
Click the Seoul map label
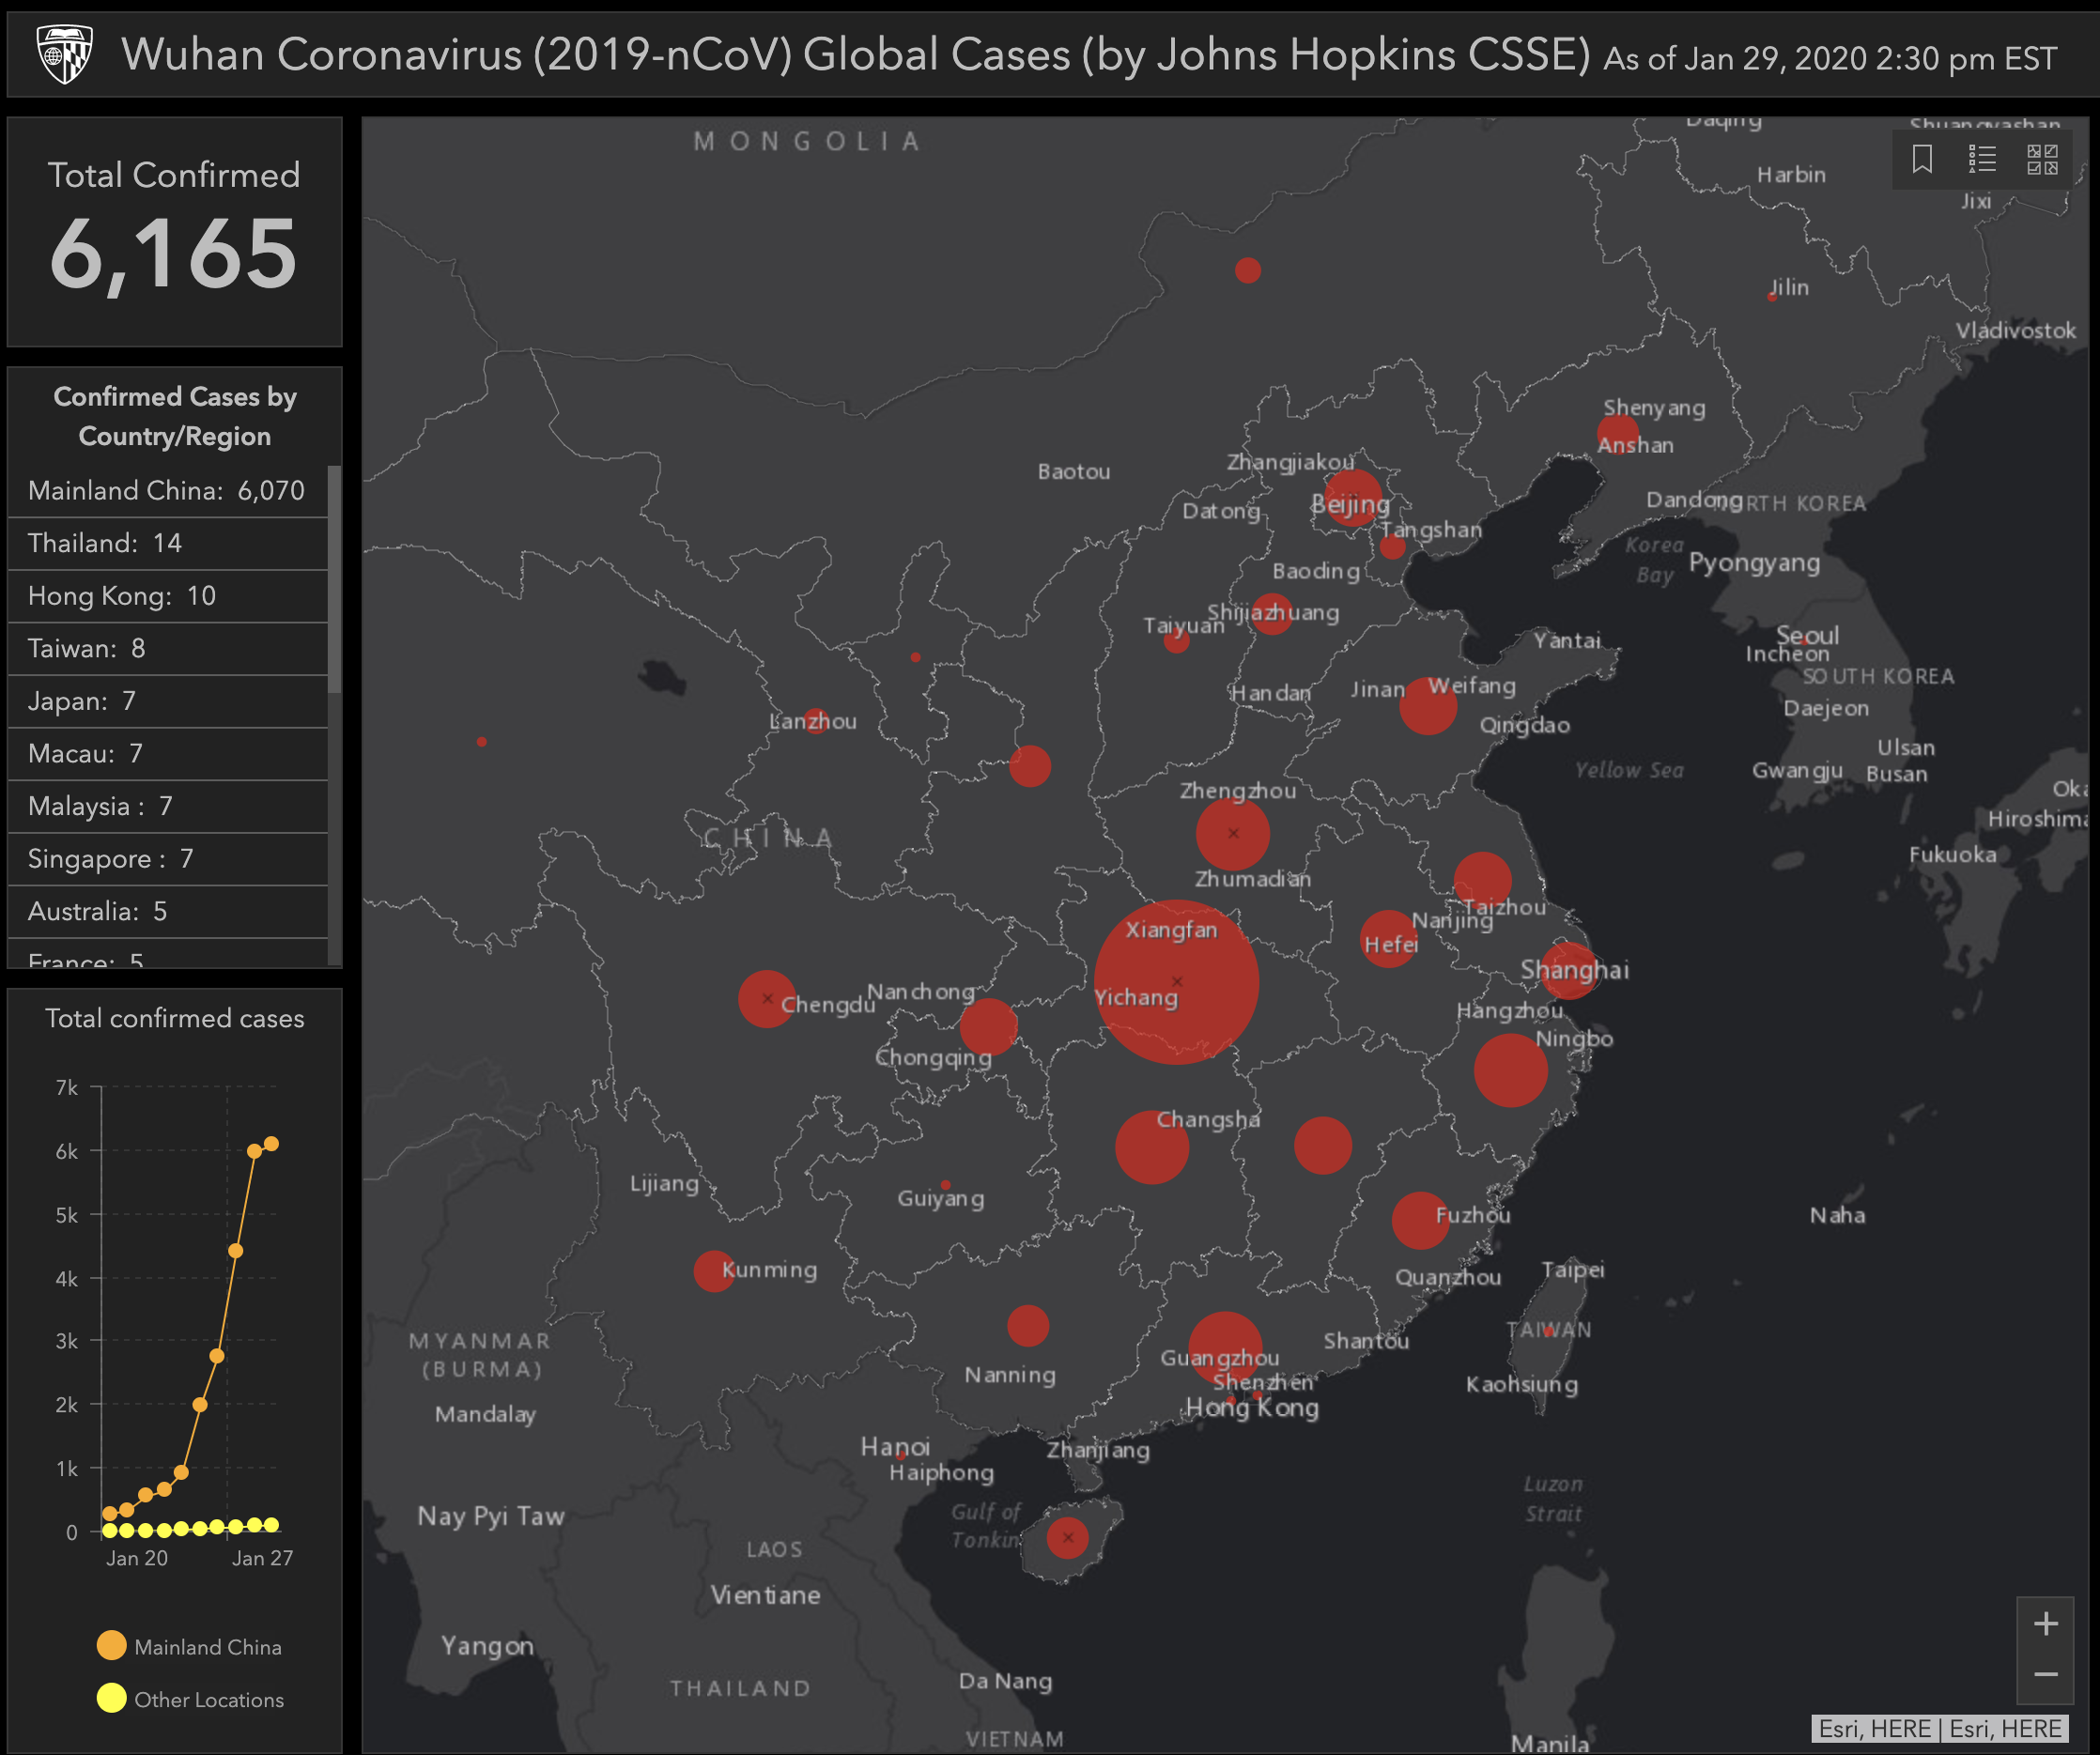tap(1807, 635)
